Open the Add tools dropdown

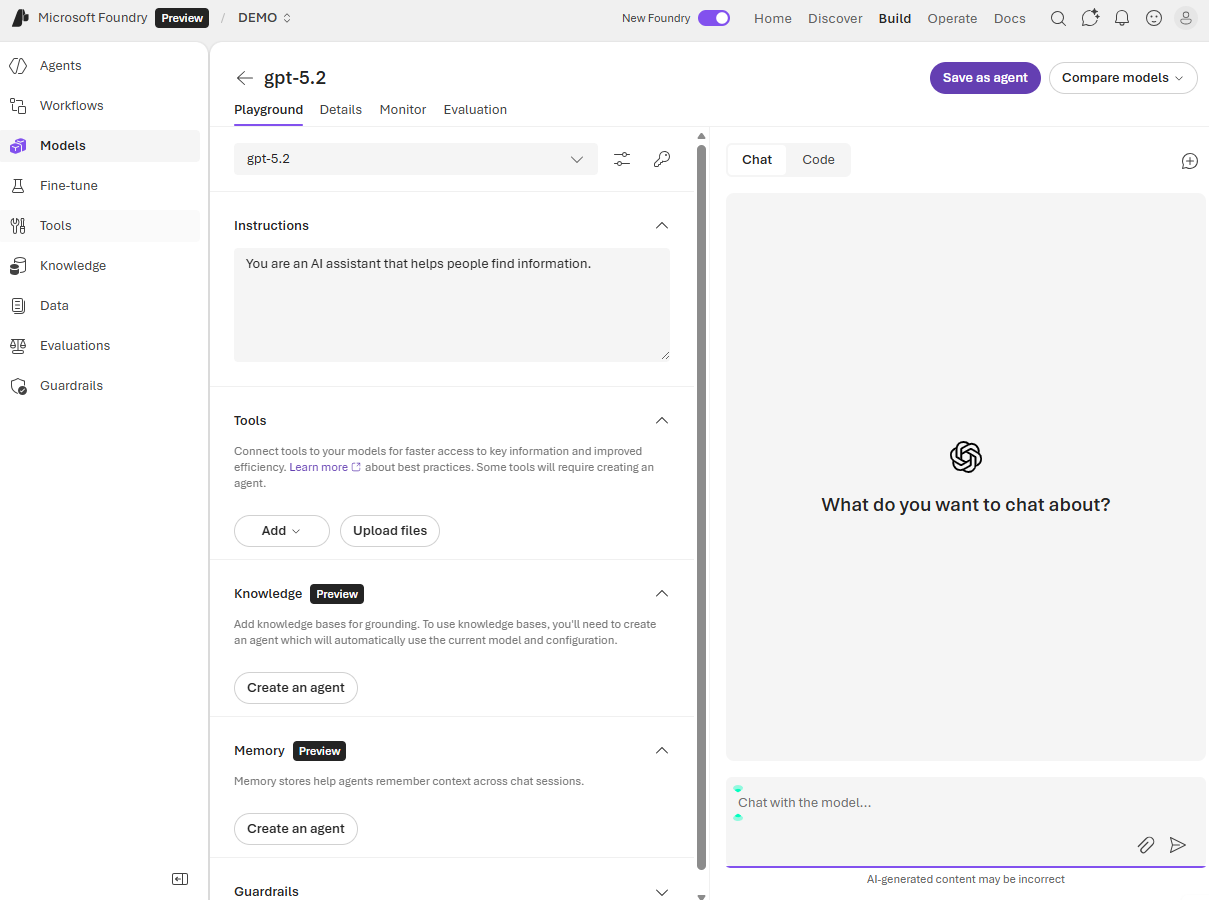(282, 531)
